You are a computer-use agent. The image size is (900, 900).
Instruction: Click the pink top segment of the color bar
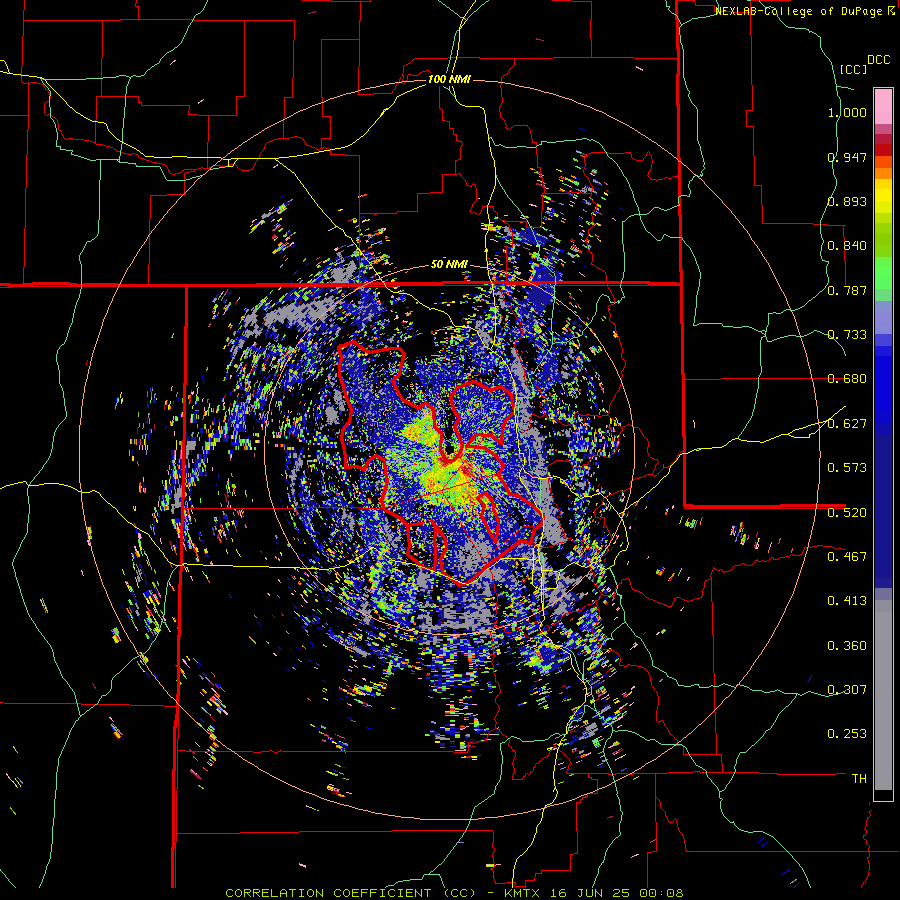click(883, 107)
